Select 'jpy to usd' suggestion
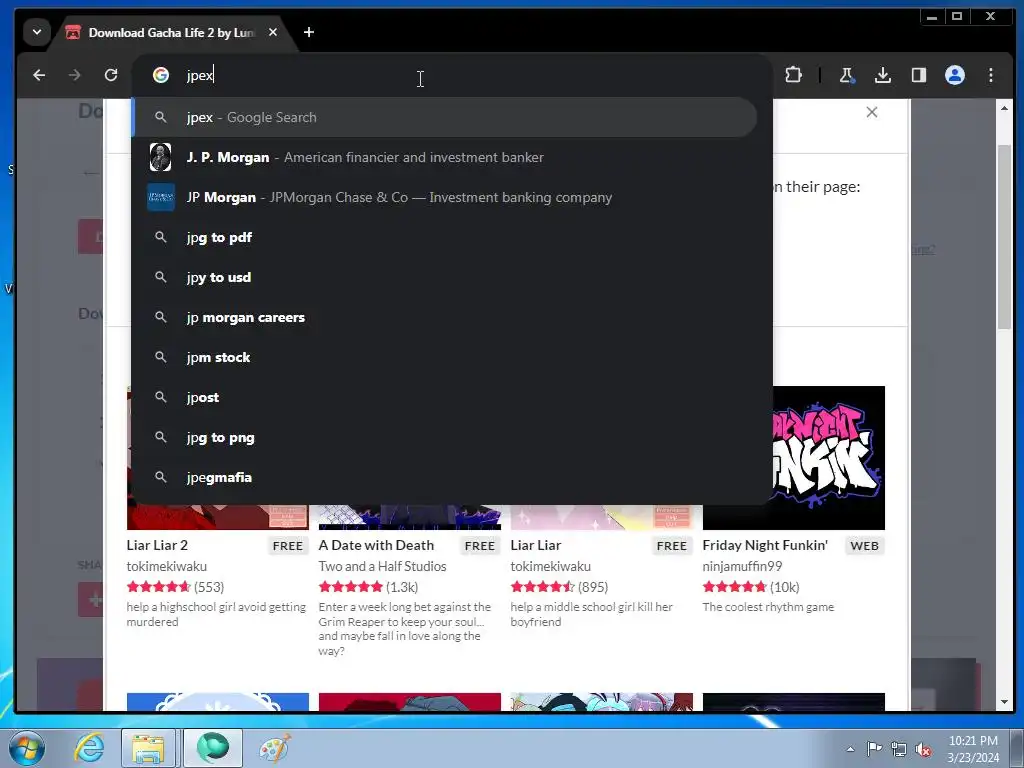 coord(445,277)
